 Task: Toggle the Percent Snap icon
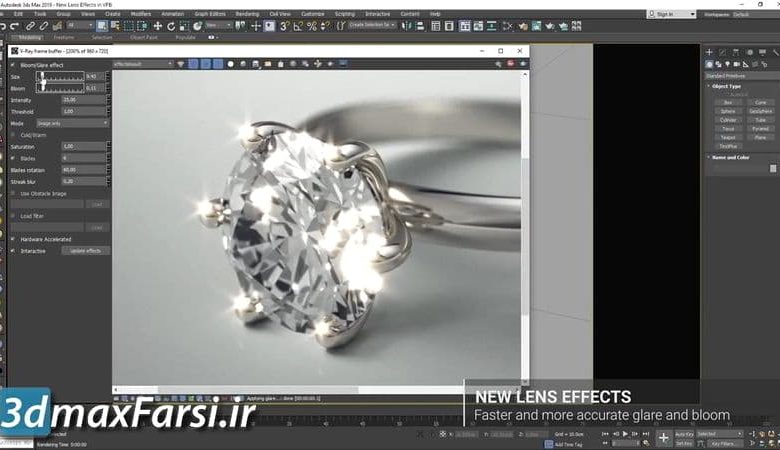(312, 26)
